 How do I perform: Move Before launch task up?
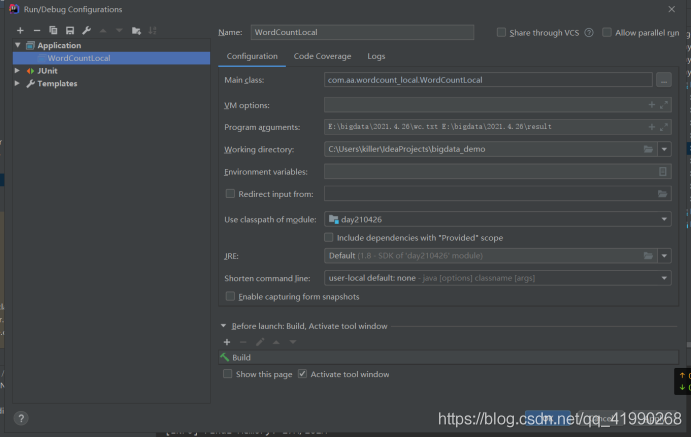click(x=276, y=342)
